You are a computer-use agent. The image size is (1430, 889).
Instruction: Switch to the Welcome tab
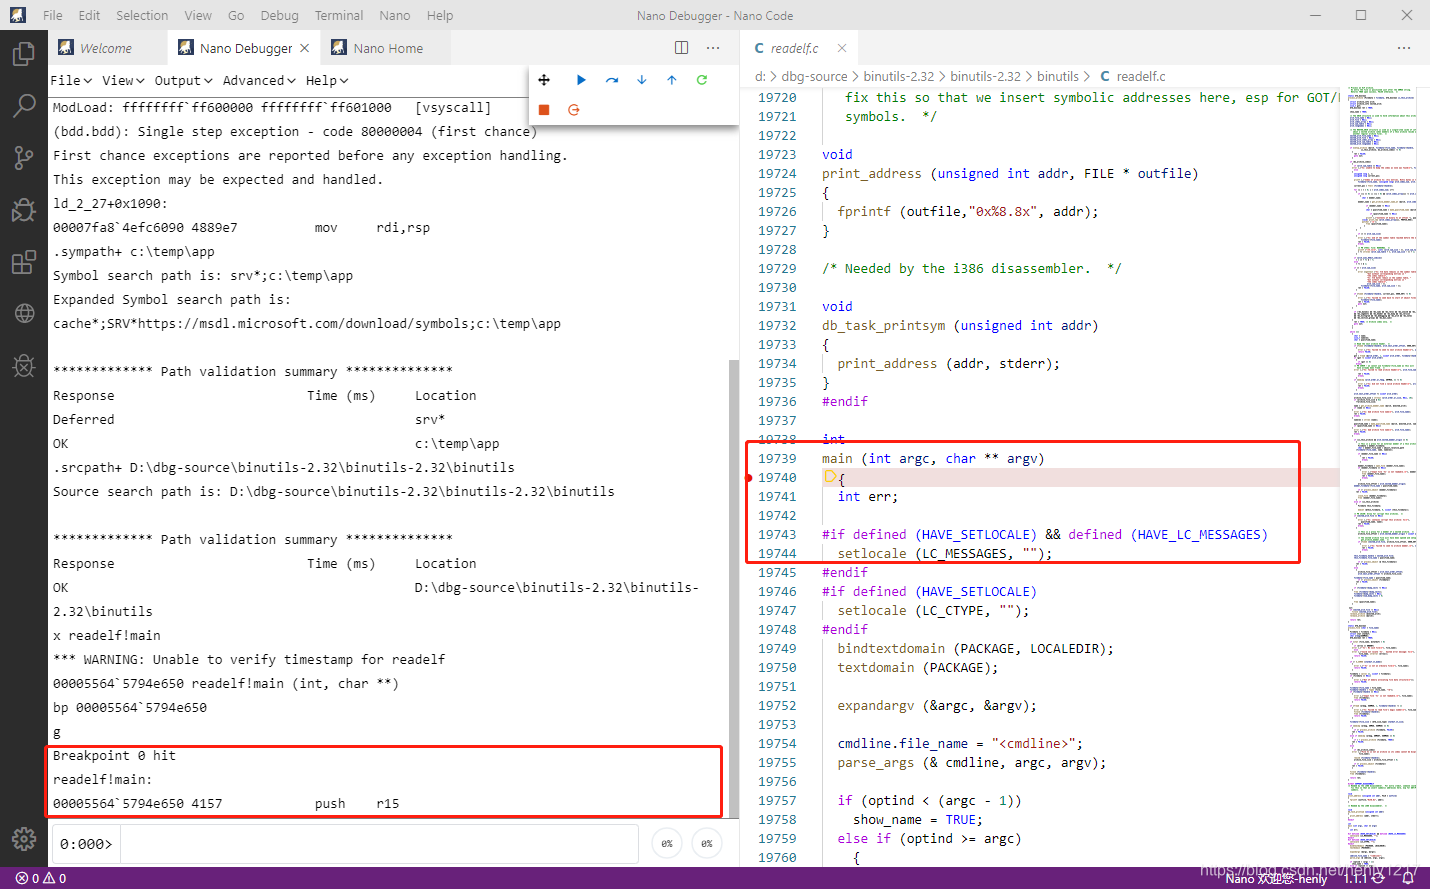(107, 48)
